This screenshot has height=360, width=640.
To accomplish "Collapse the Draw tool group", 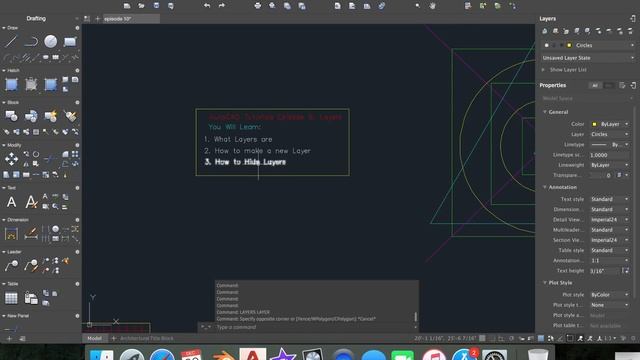I will coord(4,28).
